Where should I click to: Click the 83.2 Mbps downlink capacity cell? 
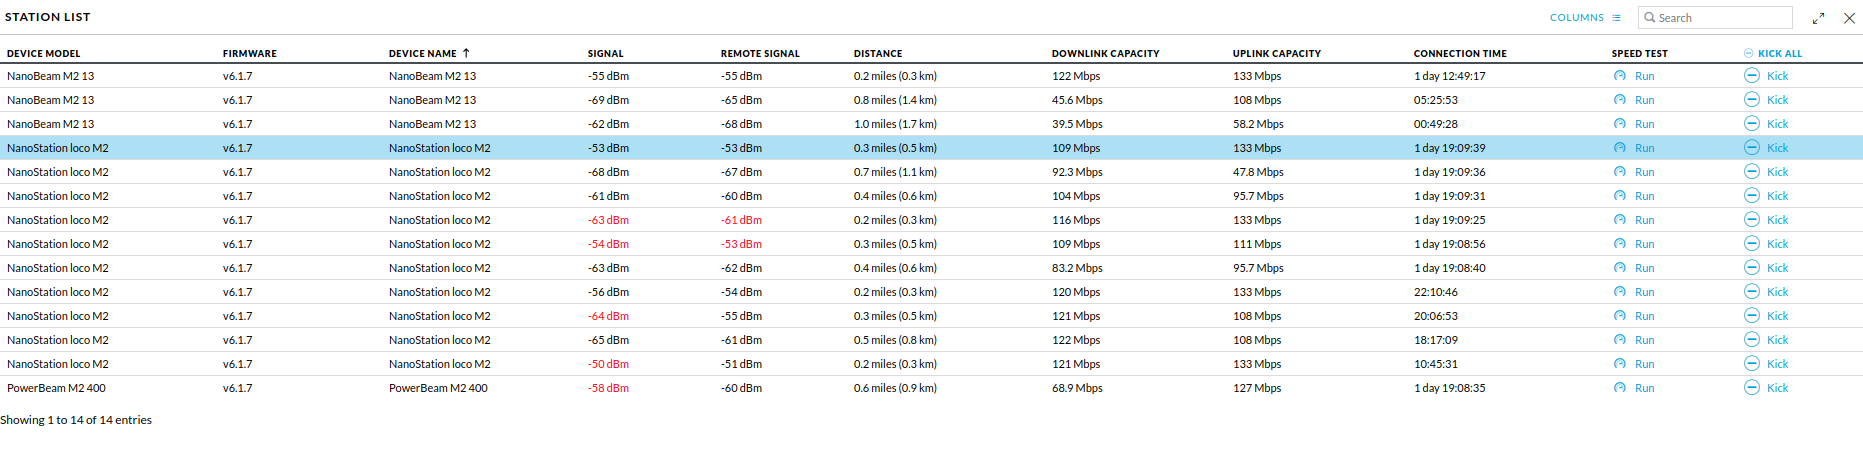pos(1077,268)
